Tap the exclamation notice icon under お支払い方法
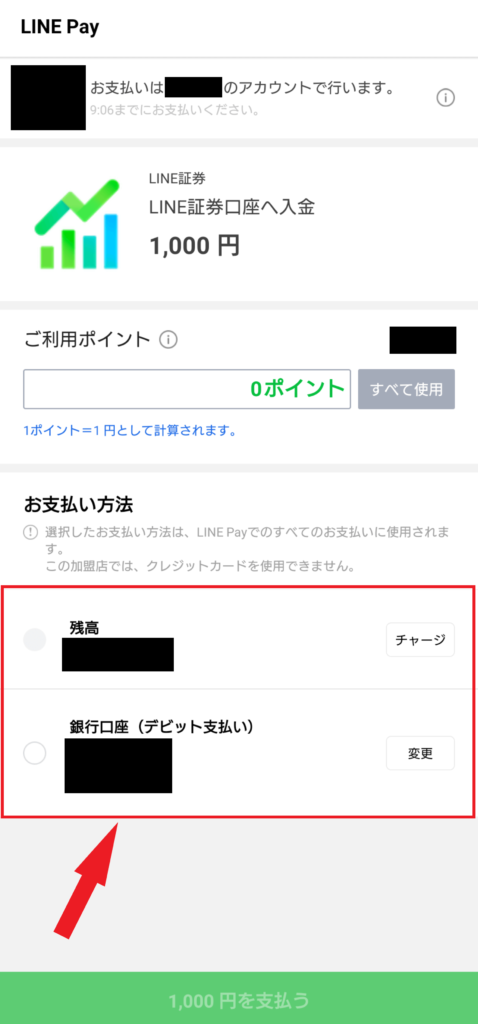Viewport: 478px width, 1024px height. coord(30,532)
